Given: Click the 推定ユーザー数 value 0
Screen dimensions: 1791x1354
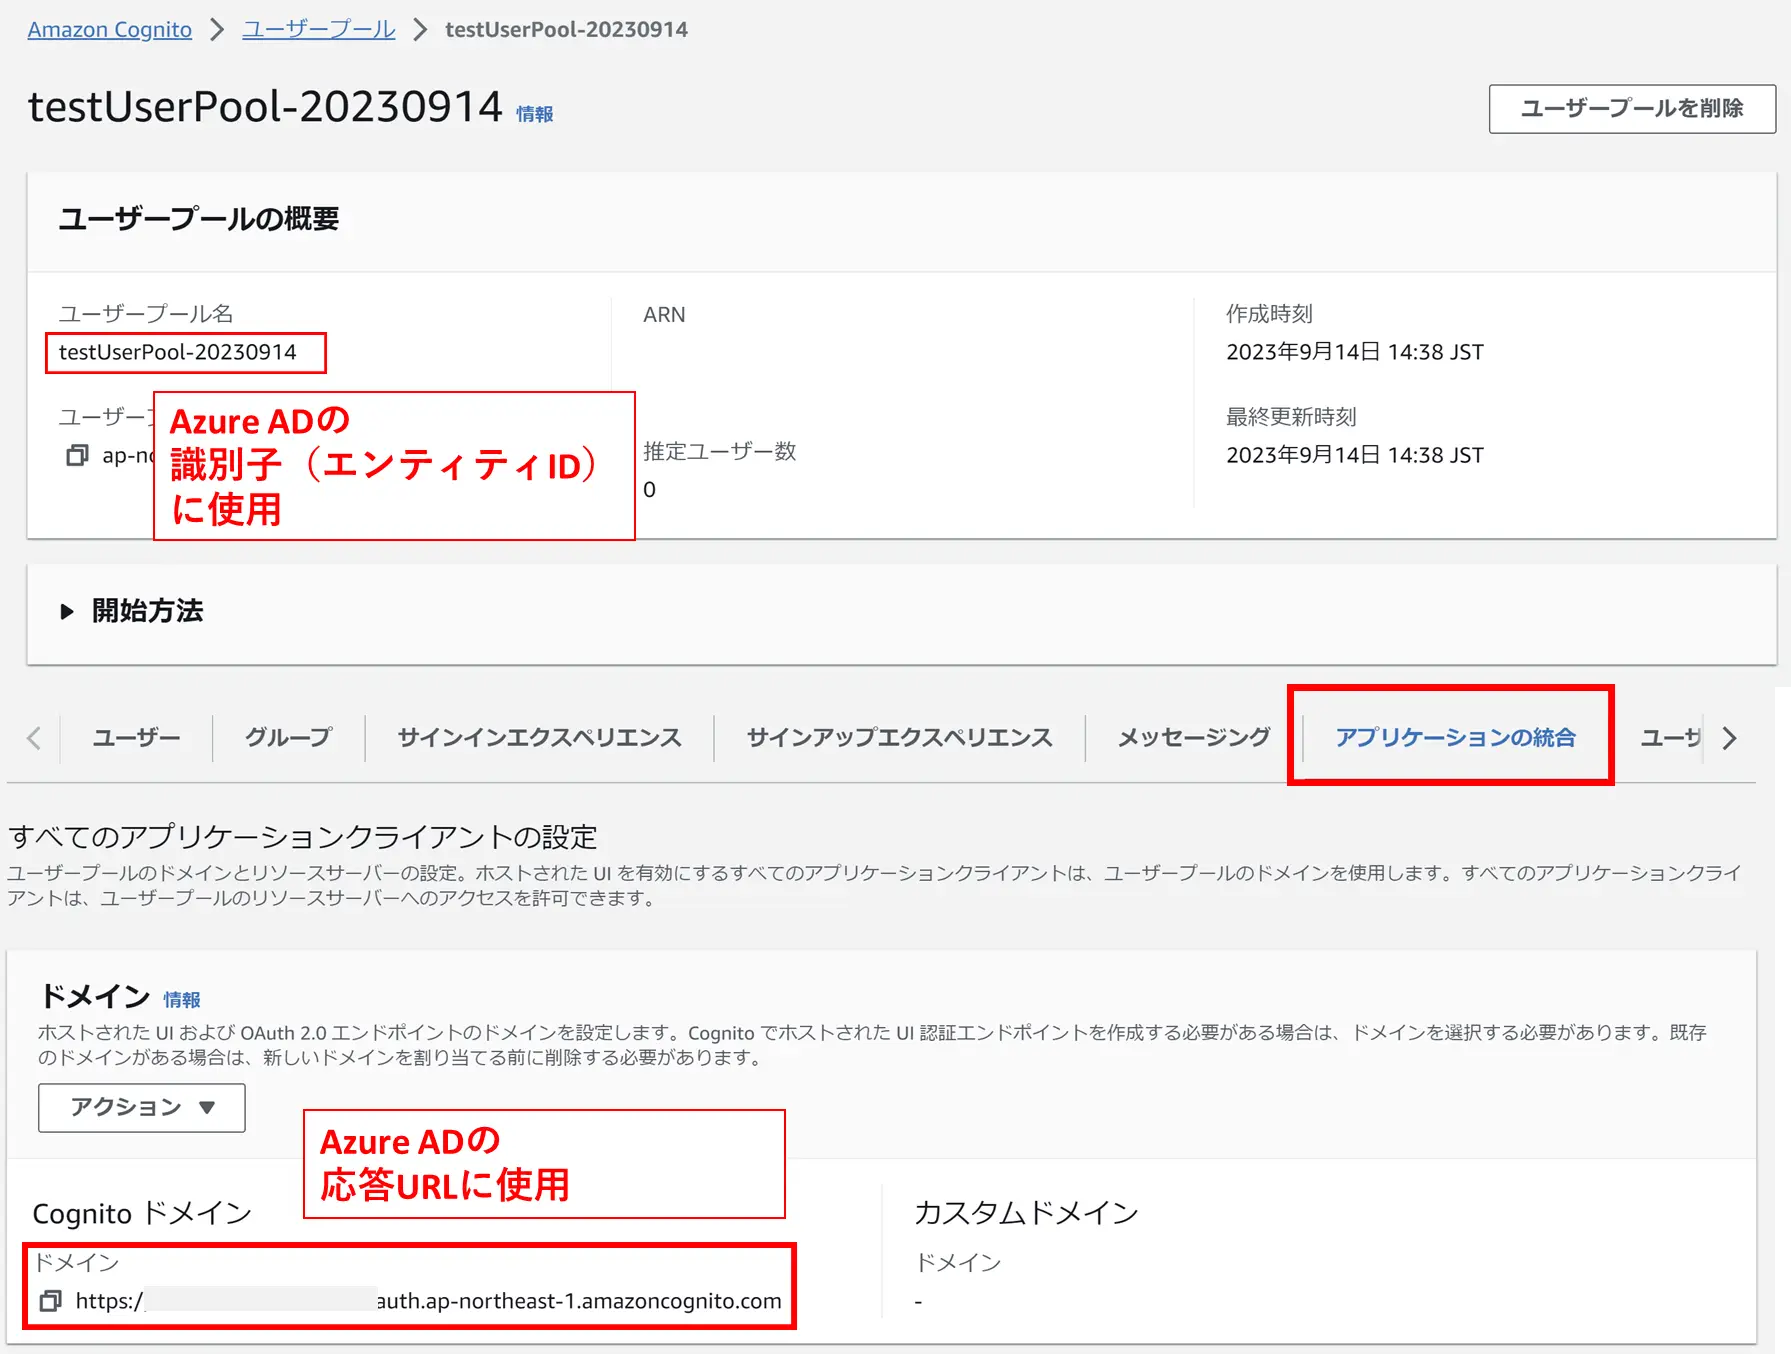Looking at the screenshot, I should click(x=650, y=490).
